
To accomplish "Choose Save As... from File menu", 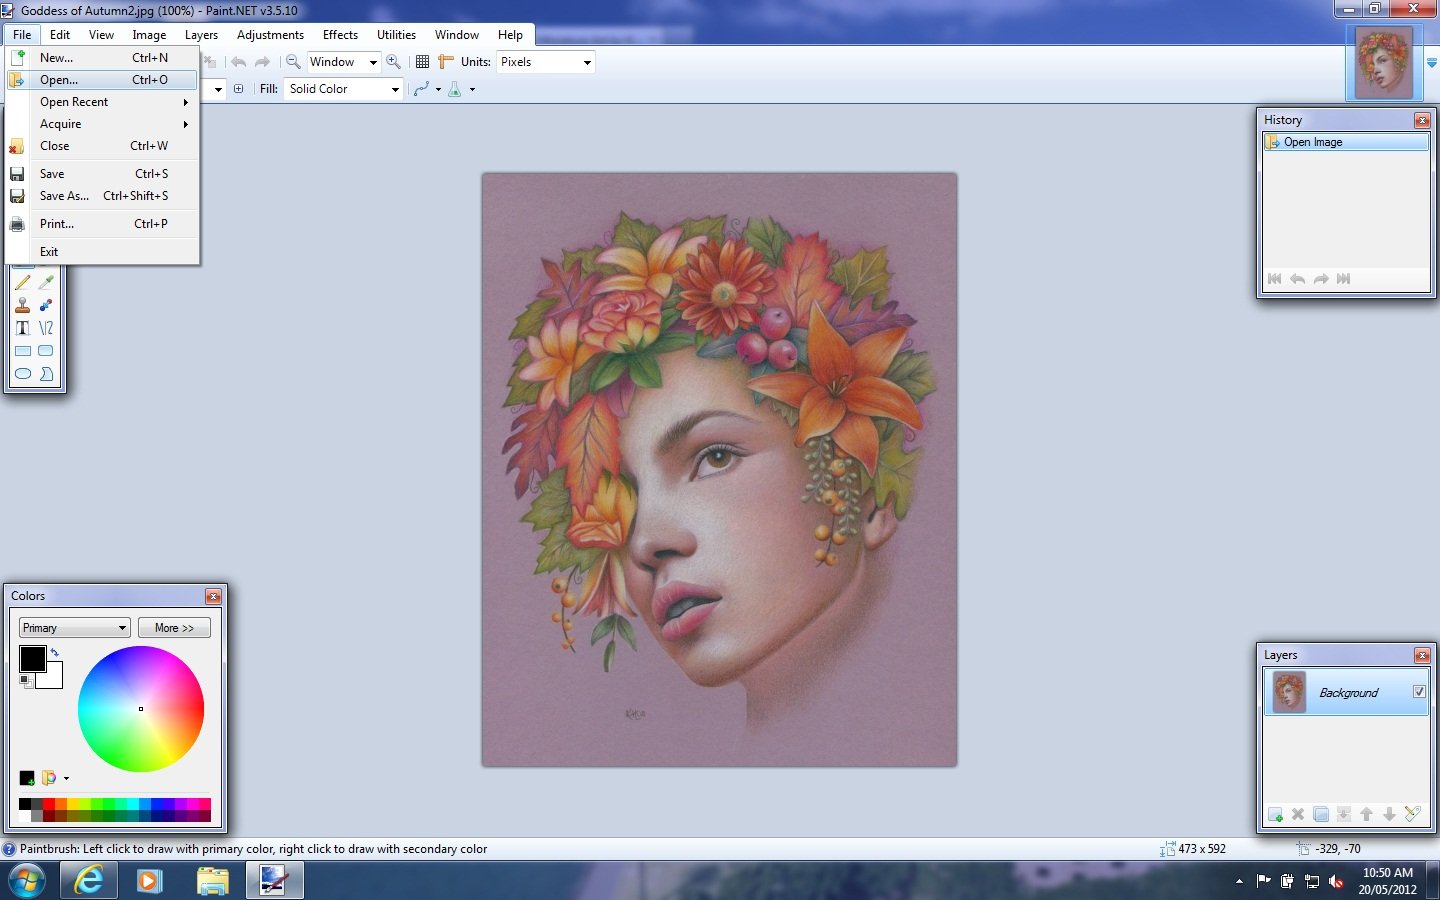I will pos(64,196).
